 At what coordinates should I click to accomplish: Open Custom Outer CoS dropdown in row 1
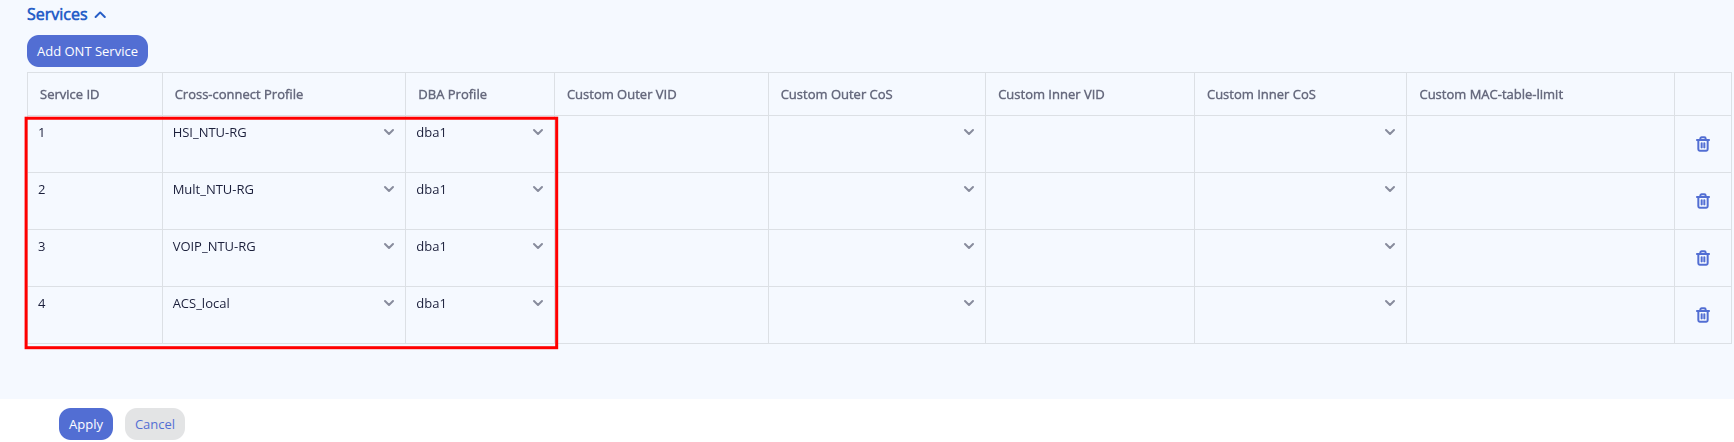click(x=876, y=133)
